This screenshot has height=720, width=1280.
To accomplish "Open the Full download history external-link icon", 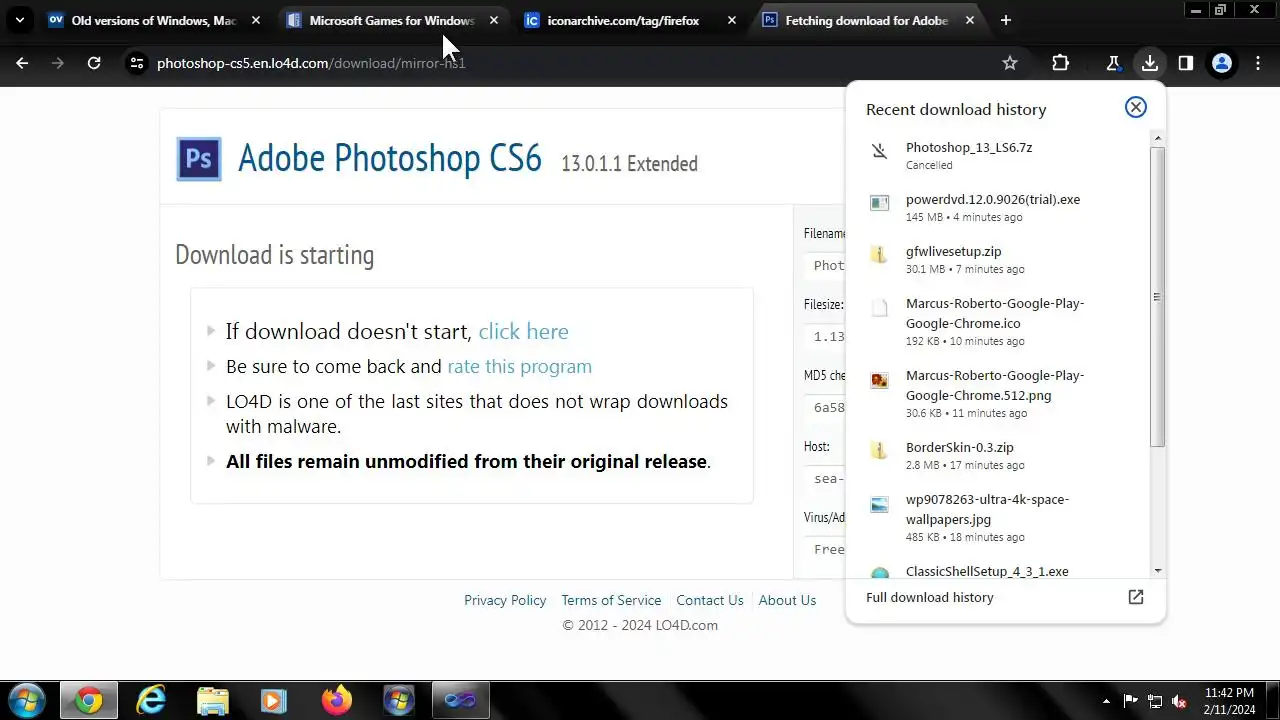I will pos(1136,597).
